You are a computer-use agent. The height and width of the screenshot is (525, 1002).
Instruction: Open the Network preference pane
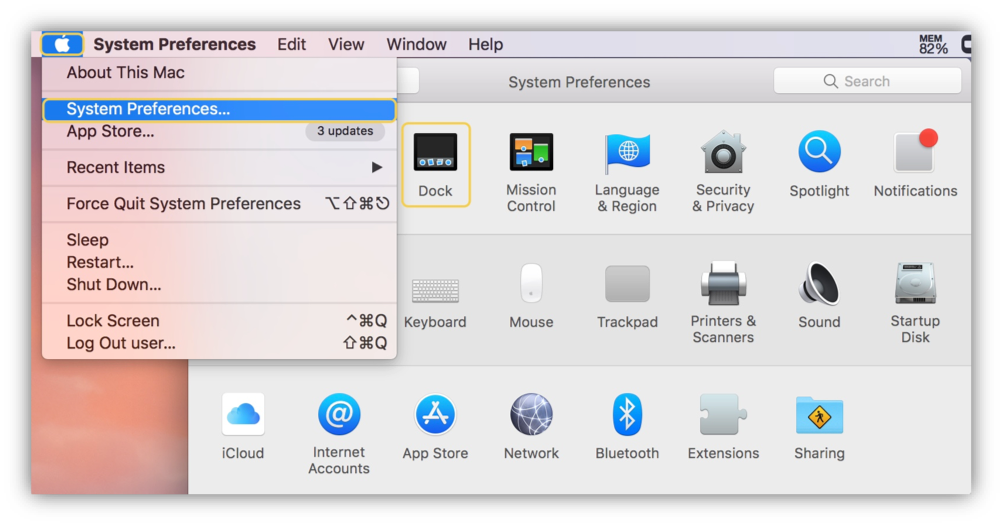[x=531, y=427]
